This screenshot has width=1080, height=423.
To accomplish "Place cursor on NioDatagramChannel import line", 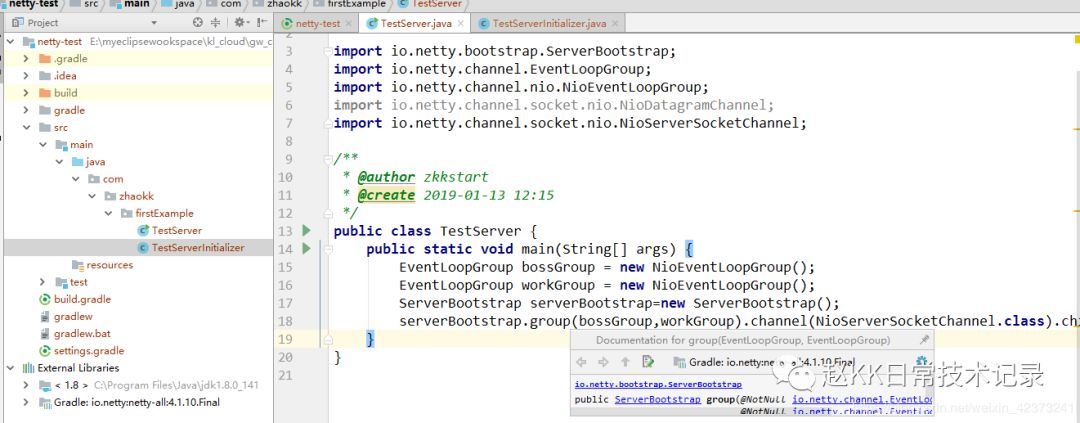I will coord(554,105).
